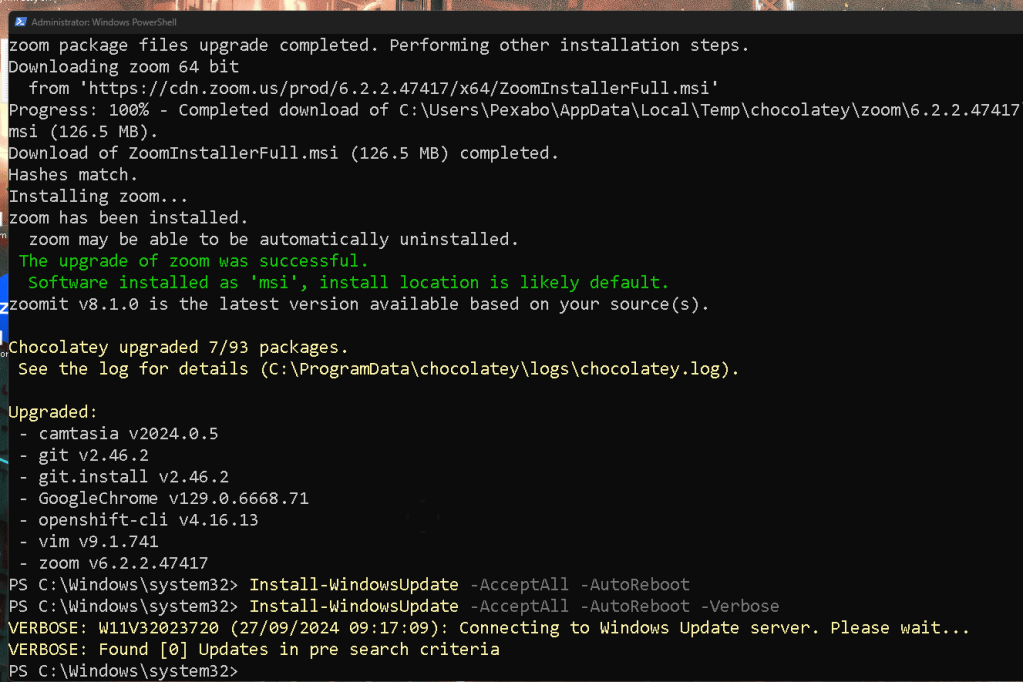The height and width of the screenshot is (682, 1023).
Task: Click the 'Upgraded:' heading
Action: (53, 412)
